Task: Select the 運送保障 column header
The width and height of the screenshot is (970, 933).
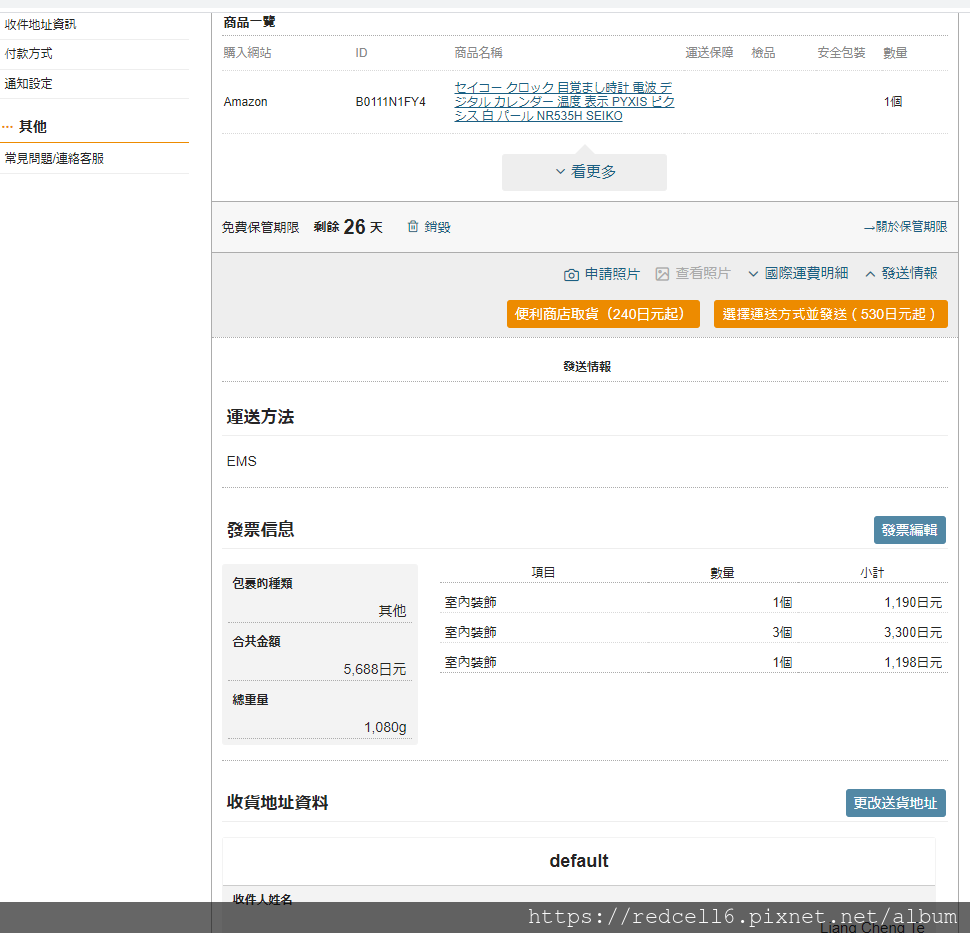Action: tap(710, 53)
